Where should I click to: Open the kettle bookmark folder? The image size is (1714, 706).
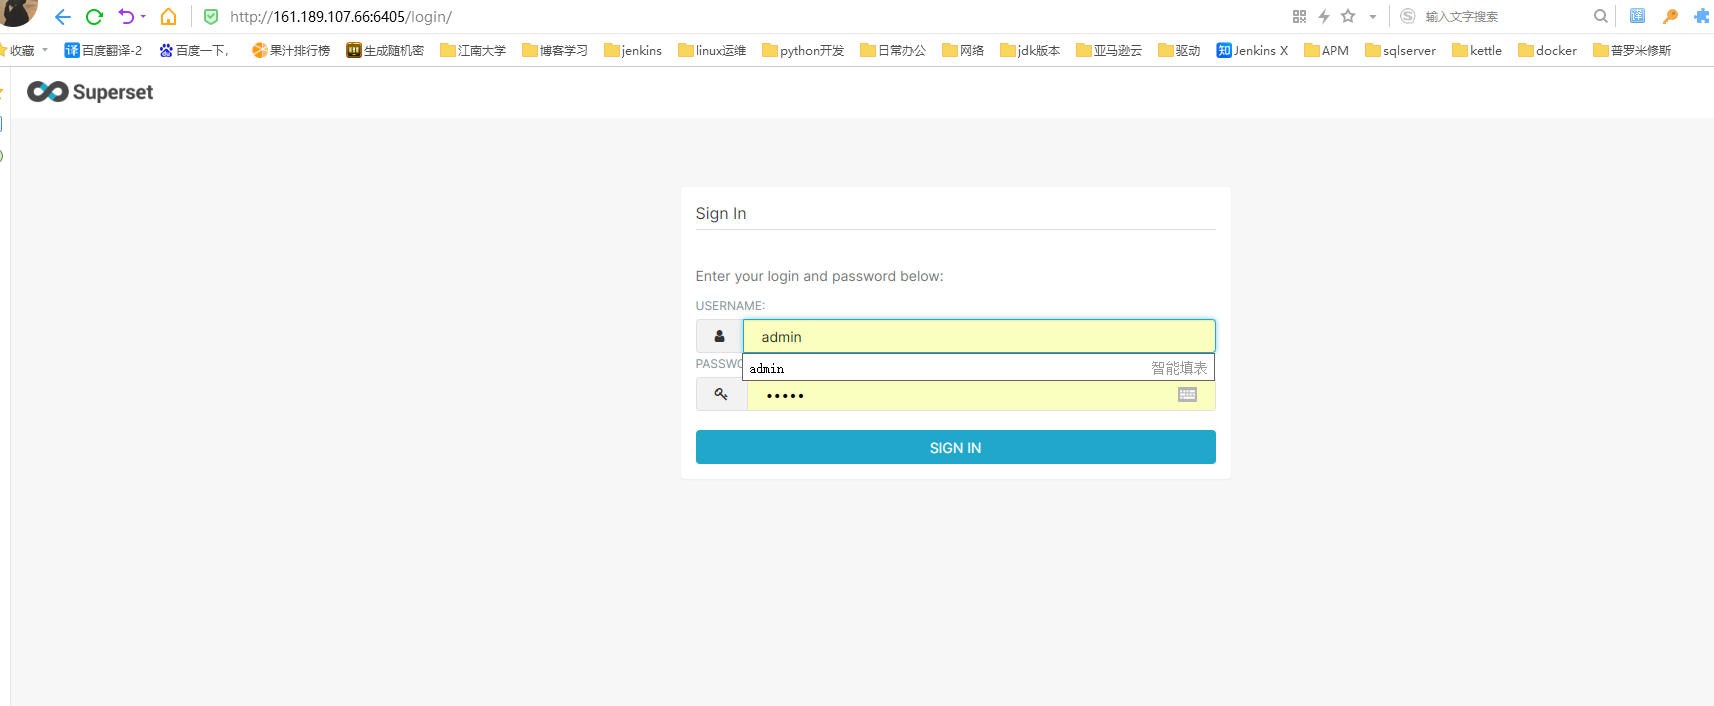tap(1477, 50)
